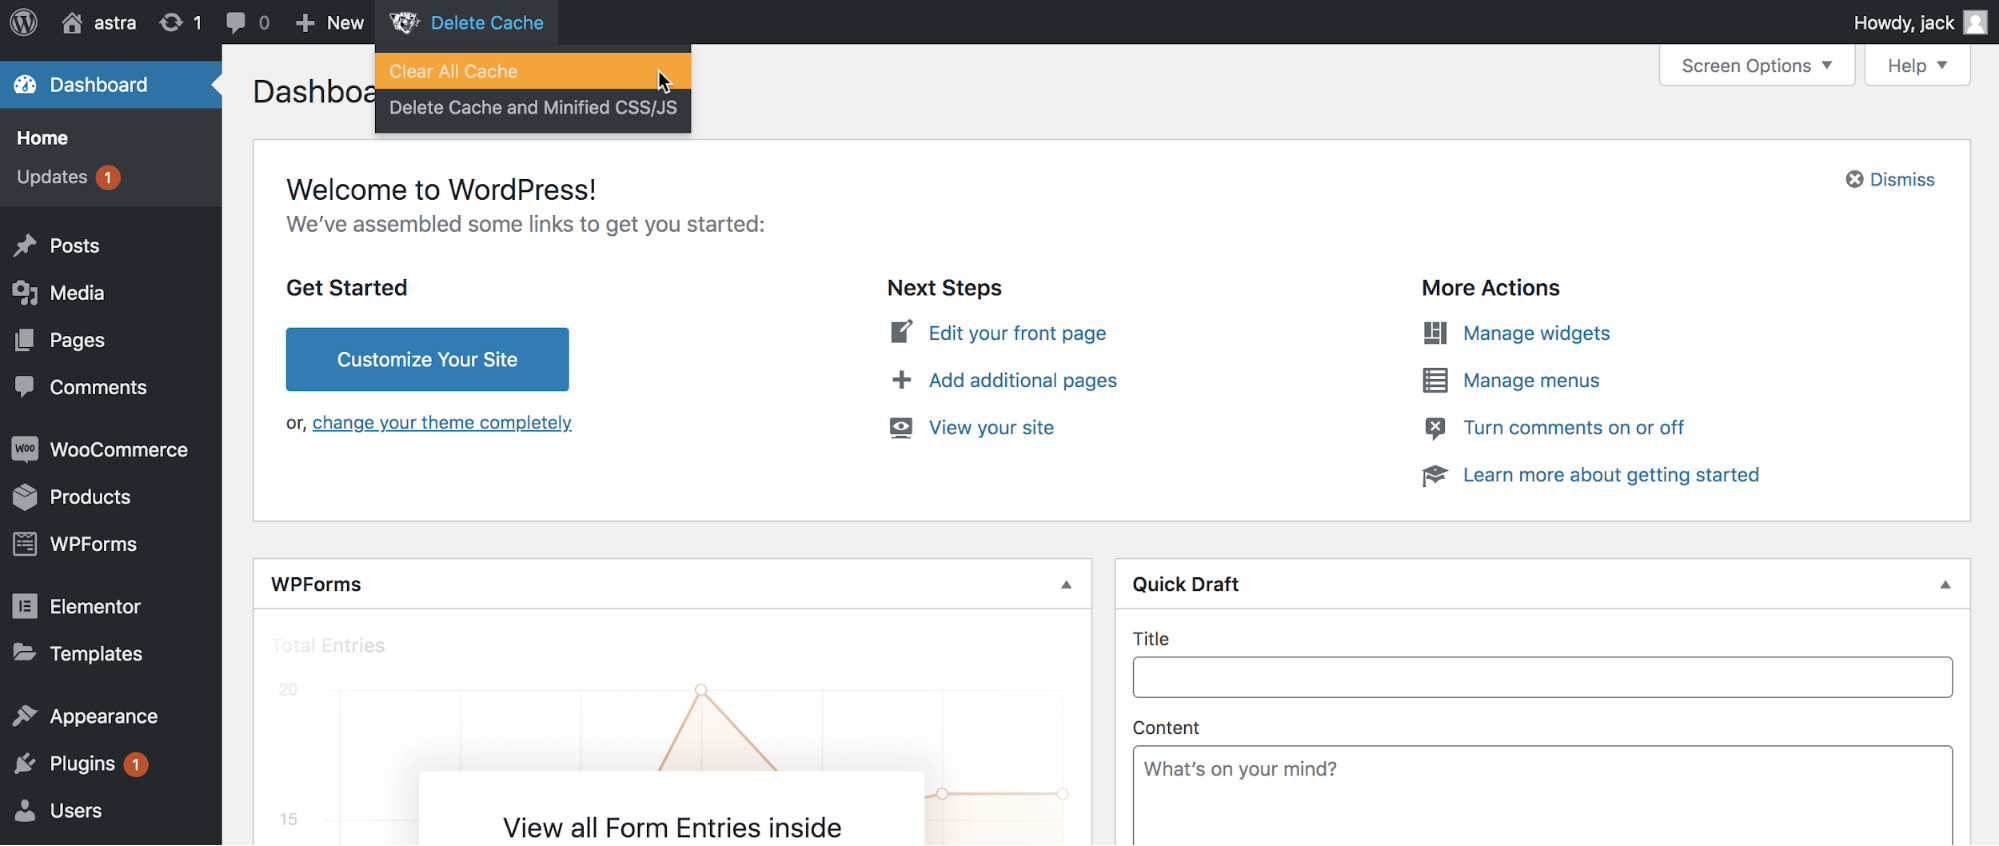
Task: Click the Customize Your Site button
Action: click(x=427, y=359)
